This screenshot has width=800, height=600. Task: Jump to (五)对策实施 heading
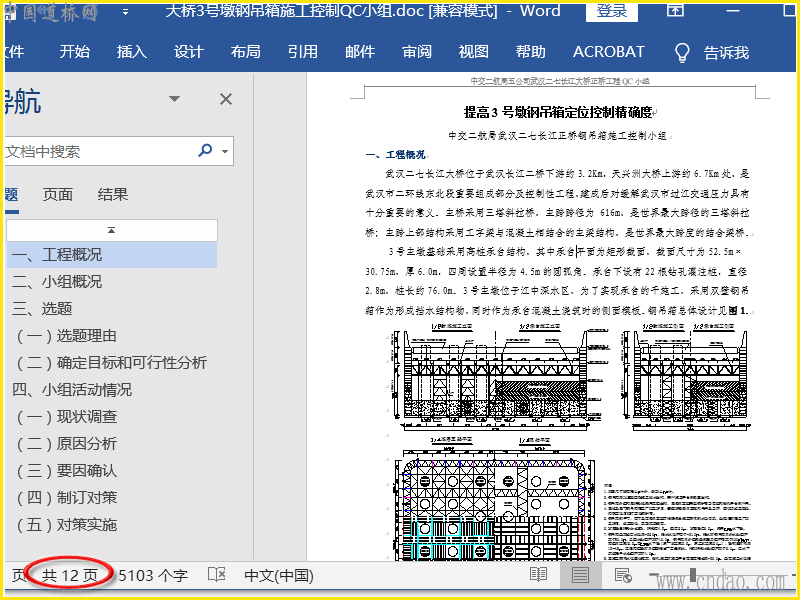[x=67, y=525]
